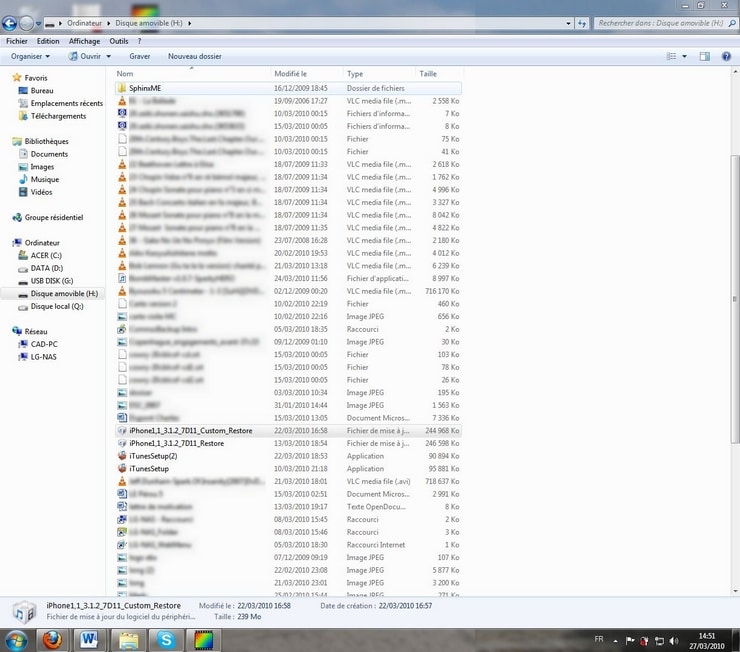The width and height of the screenshot is (740, 652).
Task: Click Ordinateur in the address breadcrumb
Action: 84,23
